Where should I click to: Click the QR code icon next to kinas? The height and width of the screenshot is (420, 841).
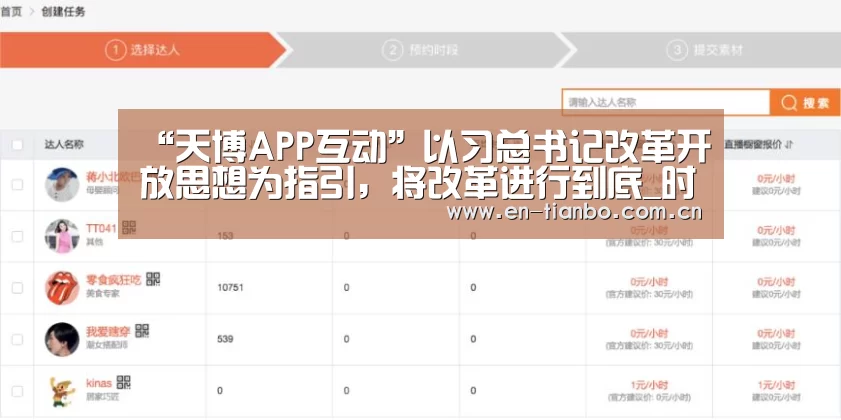123,382
